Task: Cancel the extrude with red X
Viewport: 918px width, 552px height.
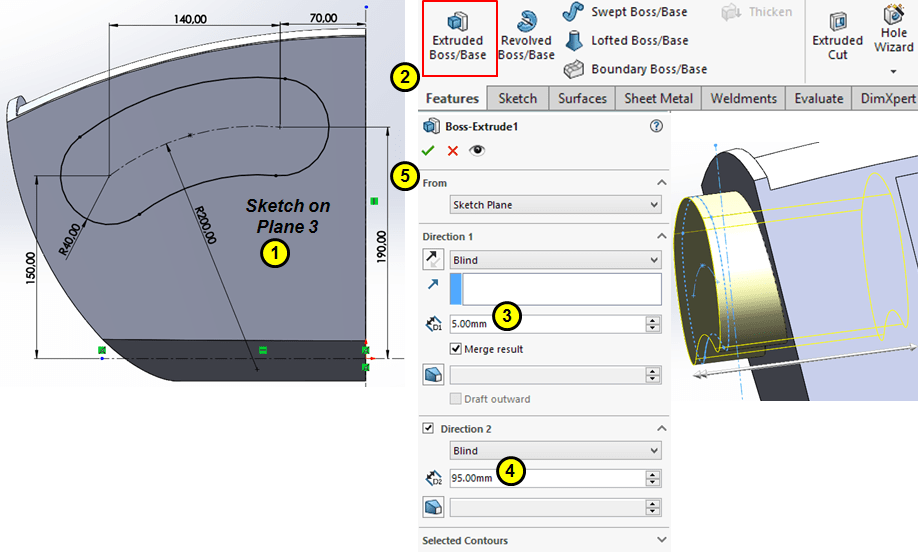Action: point(452,150)
